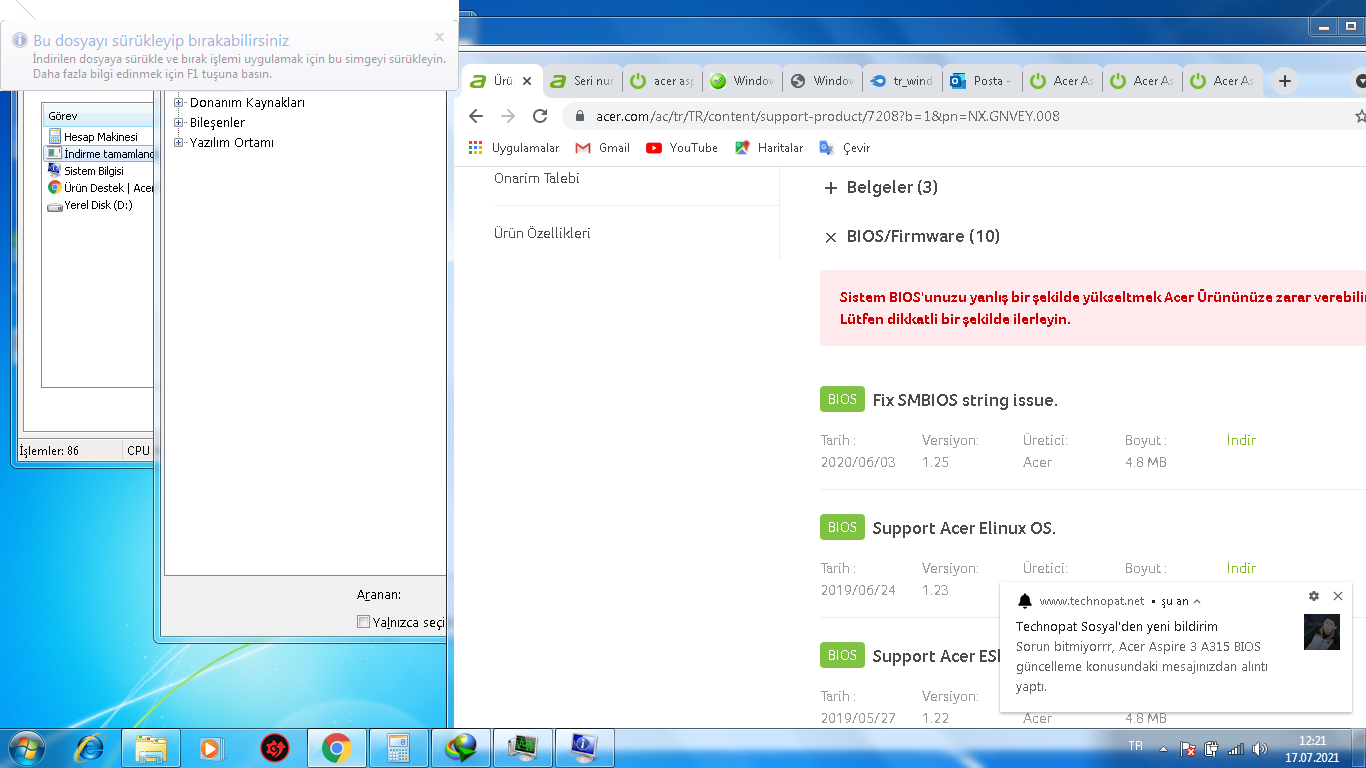Click the Fix SMBIOS string issue title
This screenshot has width=1366, height=768.
[x=965, y=400]
